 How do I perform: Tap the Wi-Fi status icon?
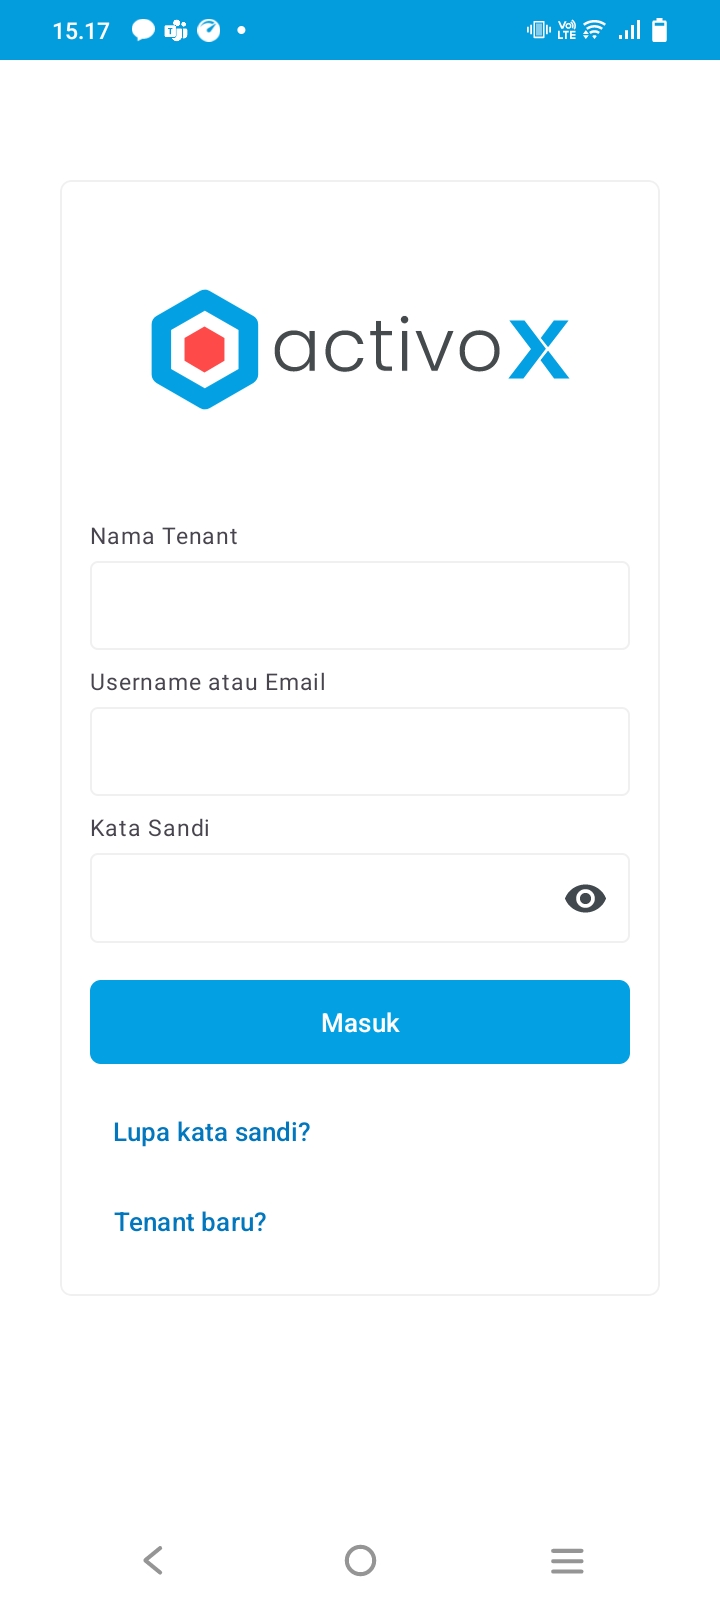click(594, 30)
